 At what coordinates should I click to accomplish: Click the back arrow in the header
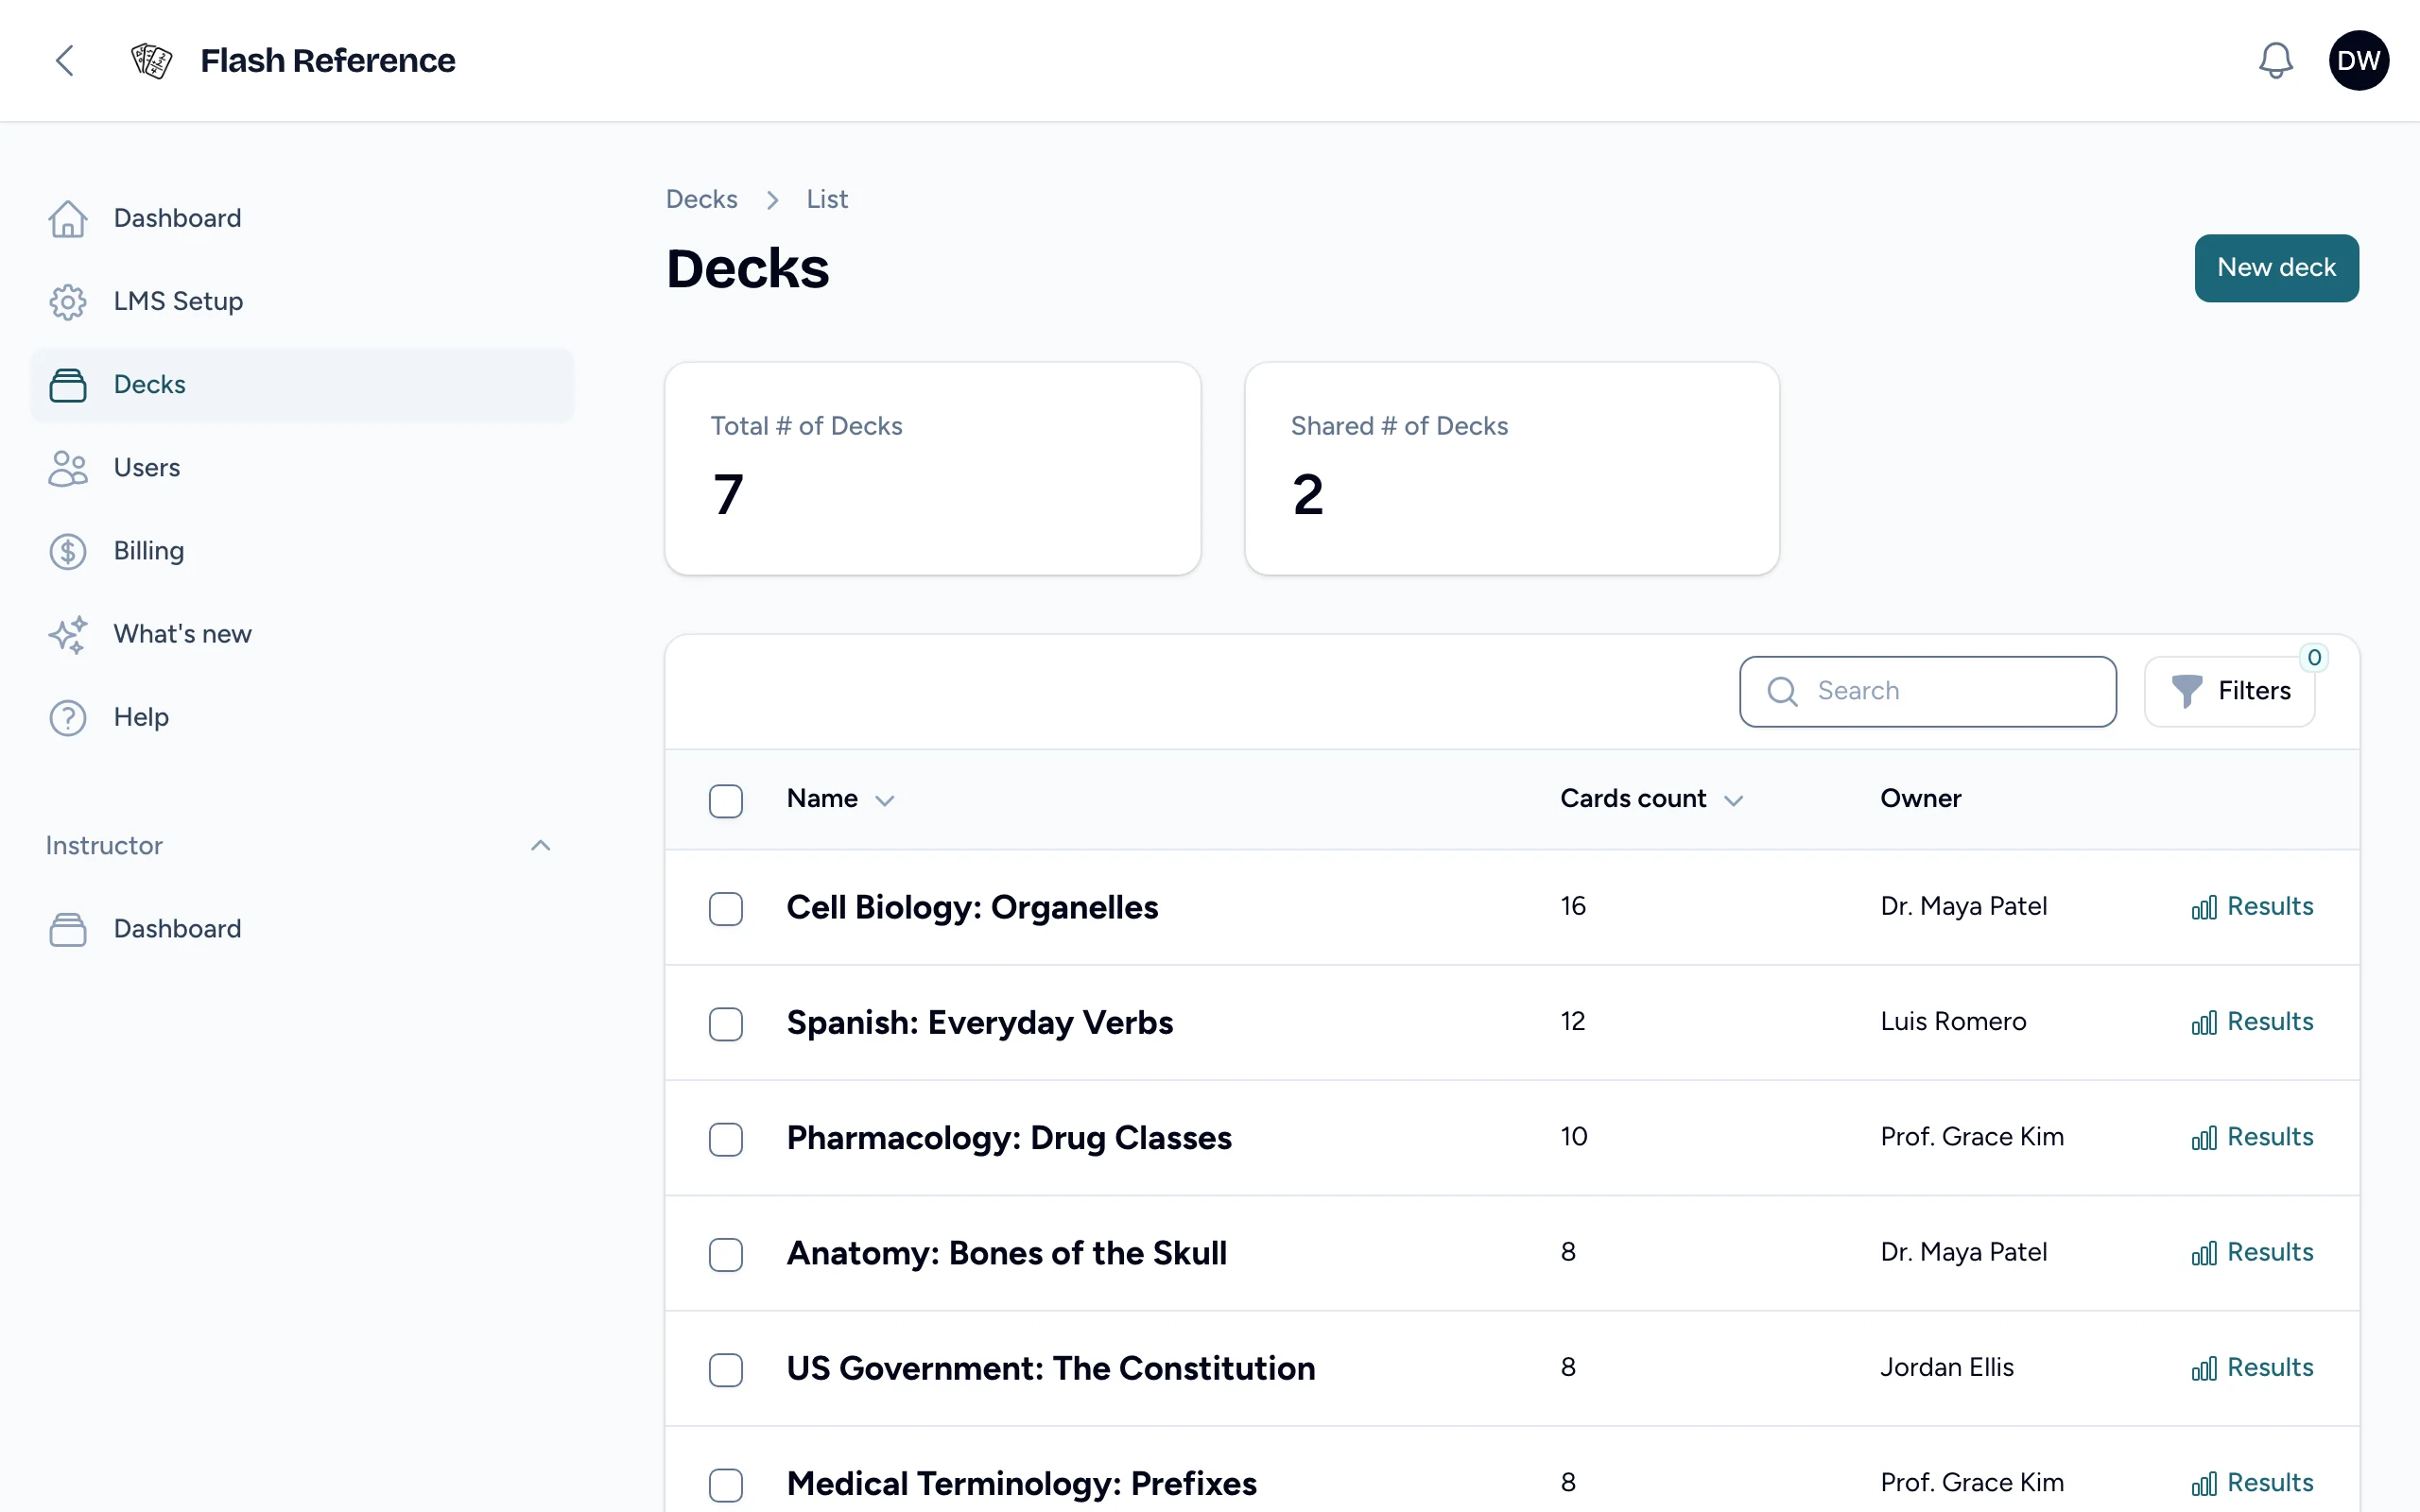click(65, 61)
